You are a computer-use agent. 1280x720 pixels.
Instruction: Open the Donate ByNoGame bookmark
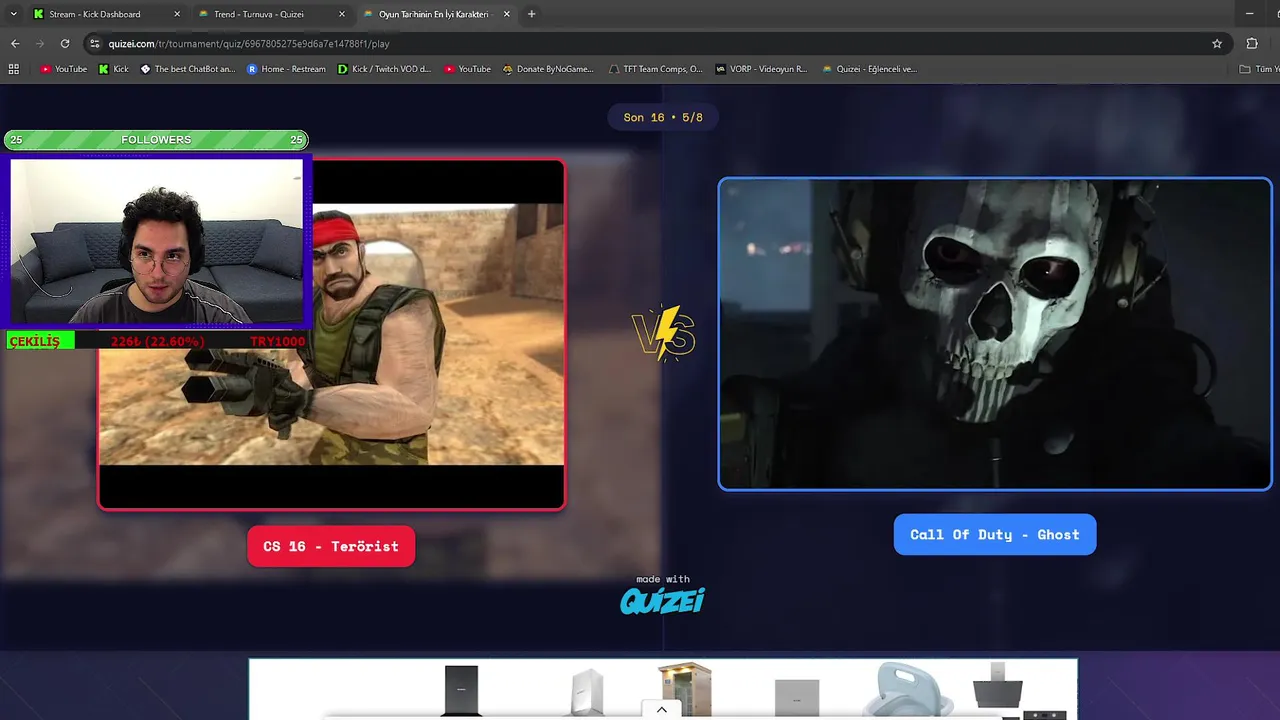click(548, 69)
